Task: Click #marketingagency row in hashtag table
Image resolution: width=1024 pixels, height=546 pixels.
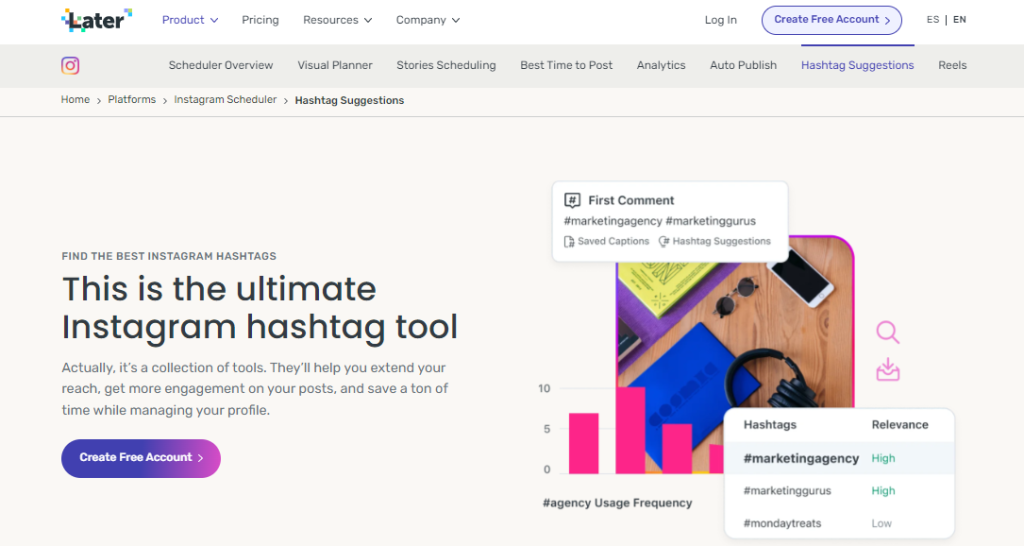Action: click(x=839, y=458)
